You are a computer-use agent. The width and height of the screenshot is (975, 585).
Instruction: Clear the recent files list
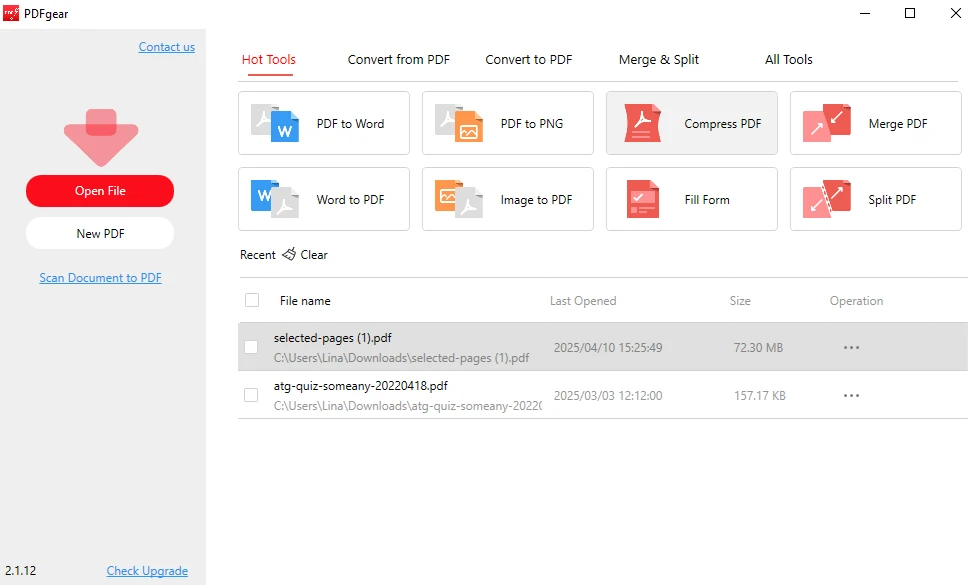click(x=313, y=254)
